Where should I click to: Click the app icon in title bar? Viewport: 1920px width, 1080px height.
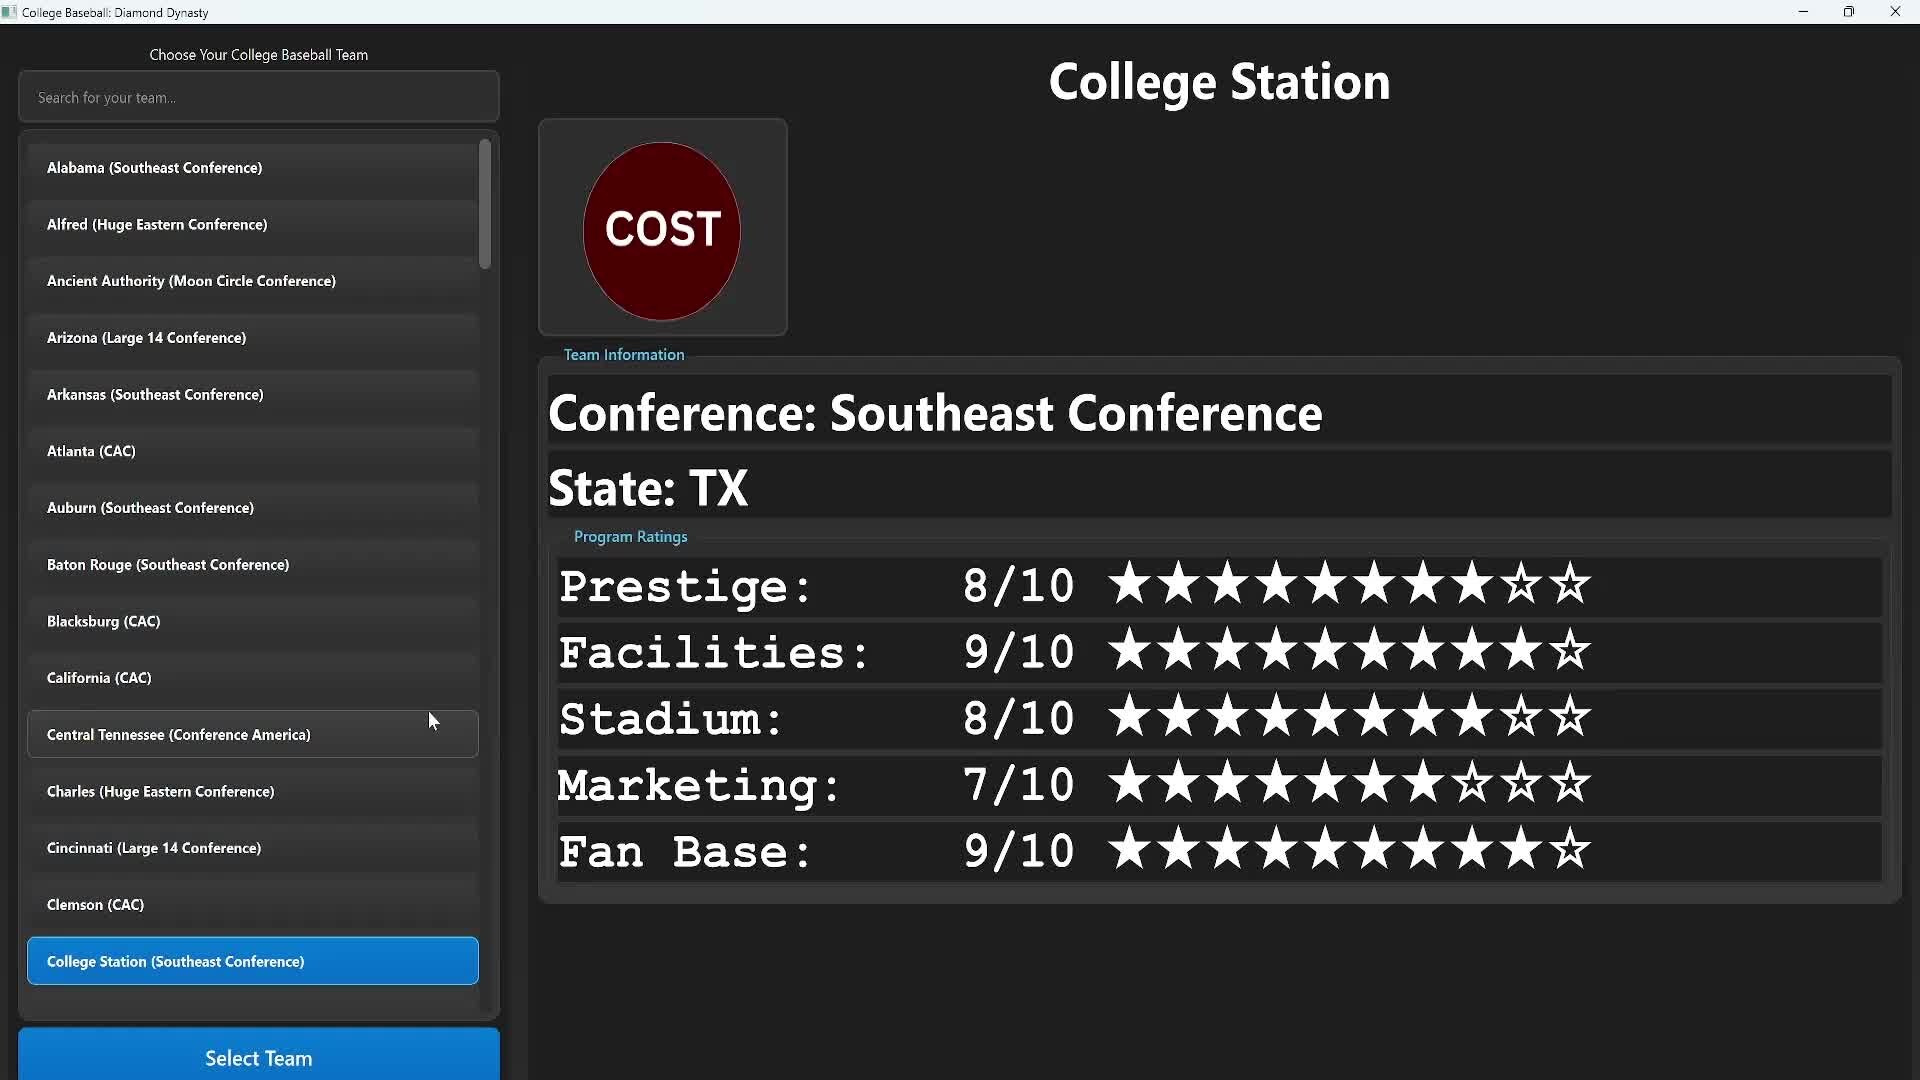[10, 12]
